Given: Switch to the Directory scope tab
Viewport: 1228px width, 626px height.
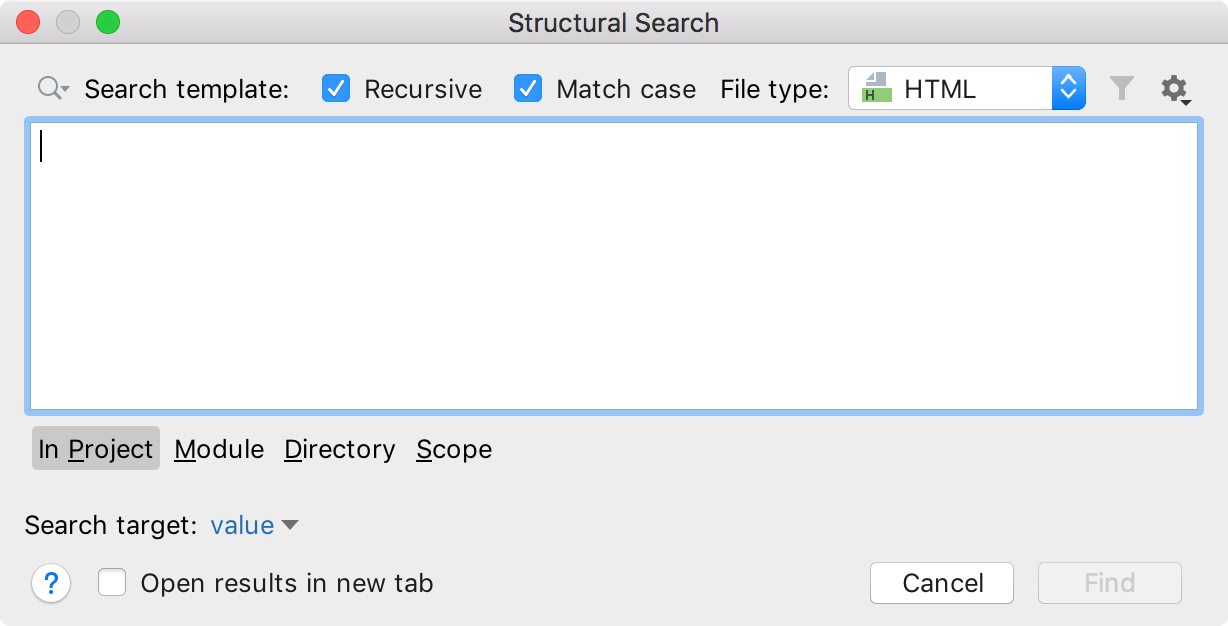Looking at the screenshot, I should tap(339, 449).
